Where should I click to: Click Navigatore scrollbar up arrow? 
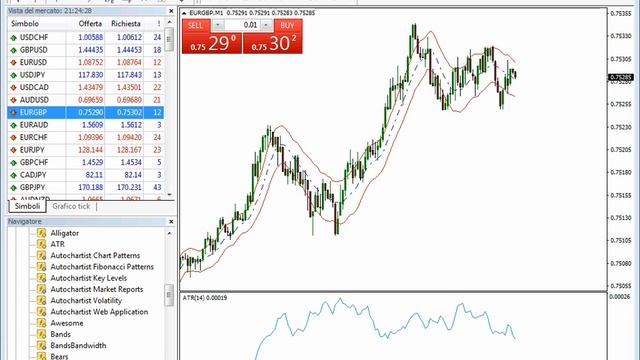point(169,233)
